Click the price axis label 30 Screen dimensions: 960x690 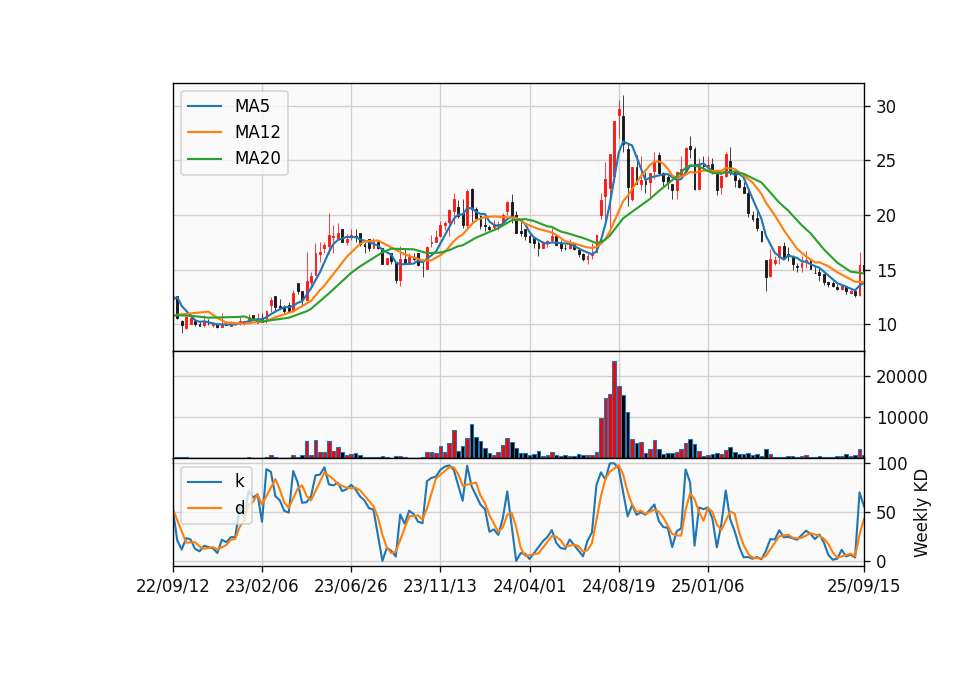coord(886,107)
